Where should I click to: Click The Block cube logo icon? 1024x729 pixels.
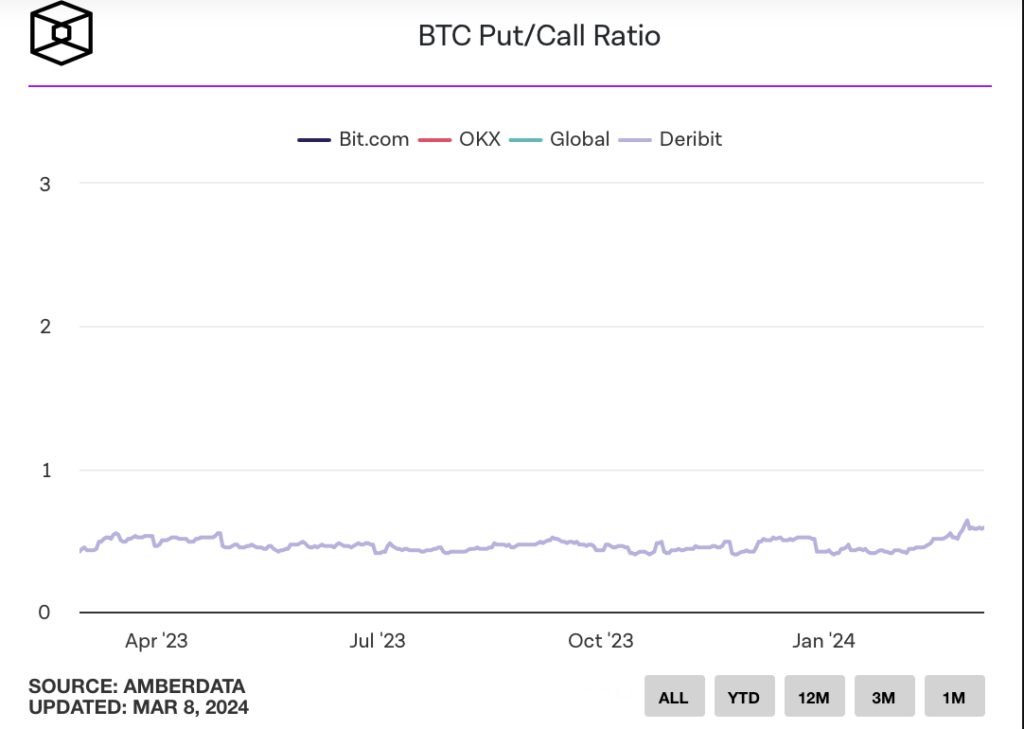coord(61,36)
